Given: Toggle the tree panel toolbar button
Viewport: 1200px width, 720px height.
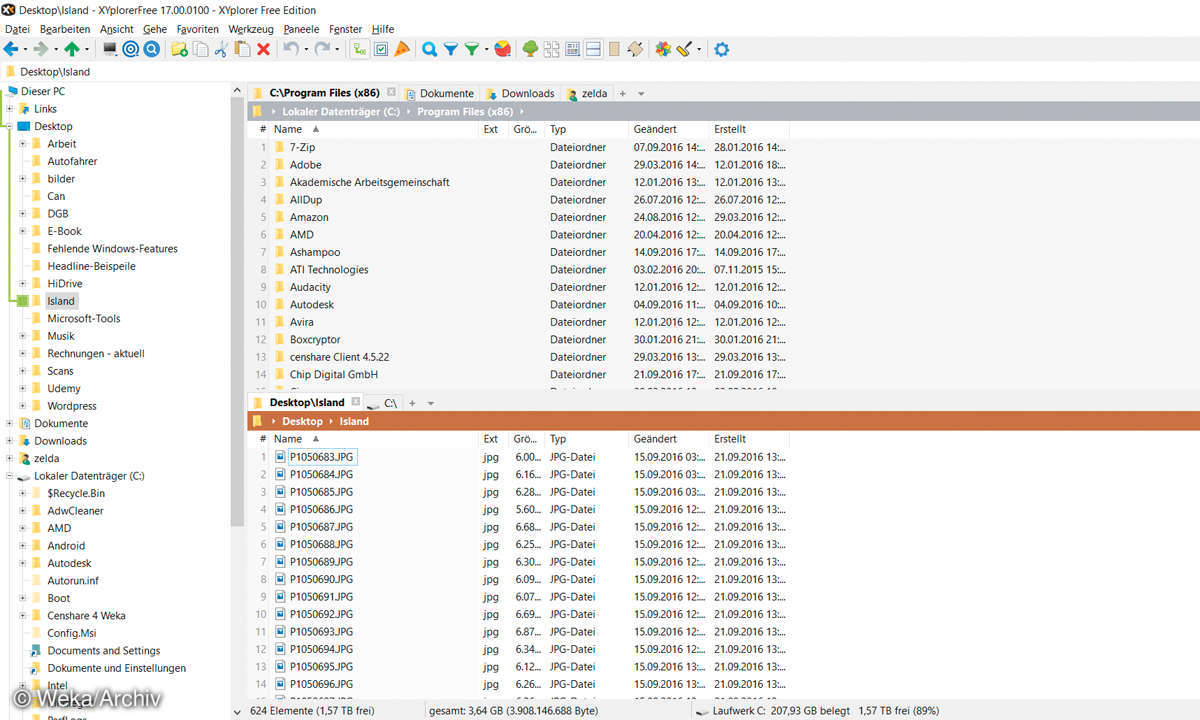Looking at the screenshot, I should 360,49.
